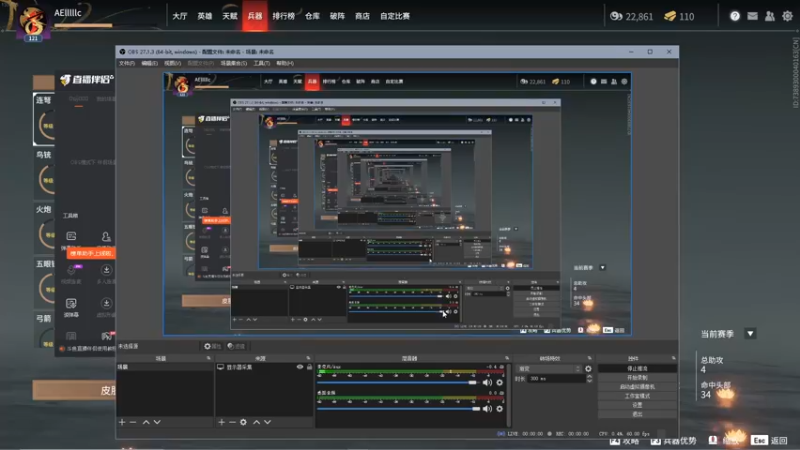Expand the 当前赛季 season dropdown arrow

(x=750, y=334)
